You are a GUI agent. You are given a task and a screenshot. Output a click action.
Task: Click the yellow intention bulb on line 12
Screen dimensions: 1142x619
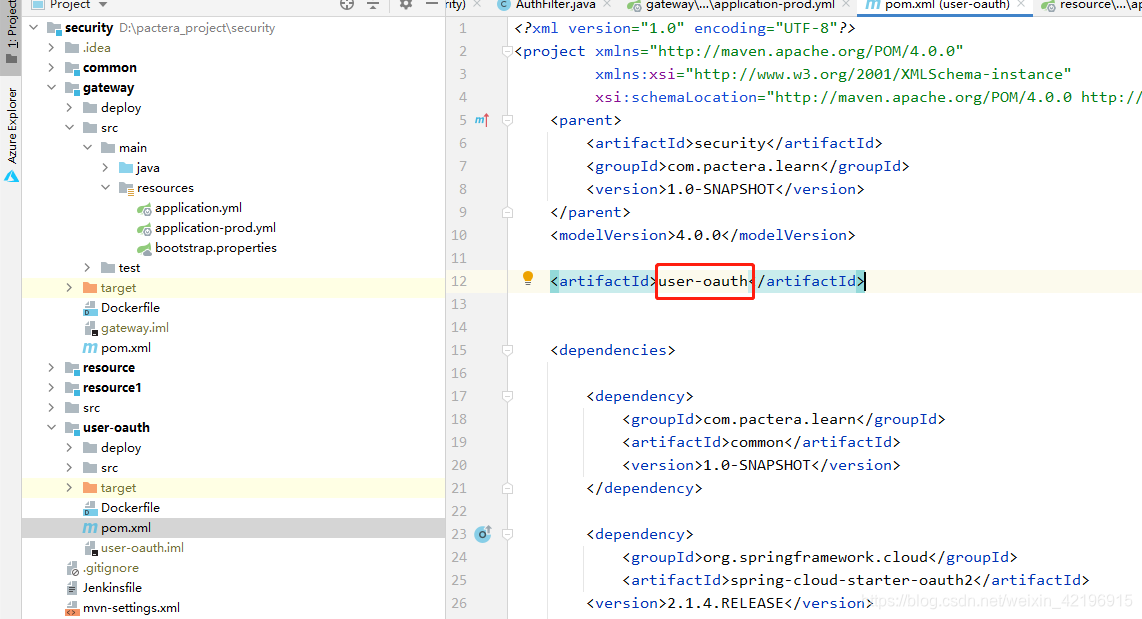click(x=528, y=278)
